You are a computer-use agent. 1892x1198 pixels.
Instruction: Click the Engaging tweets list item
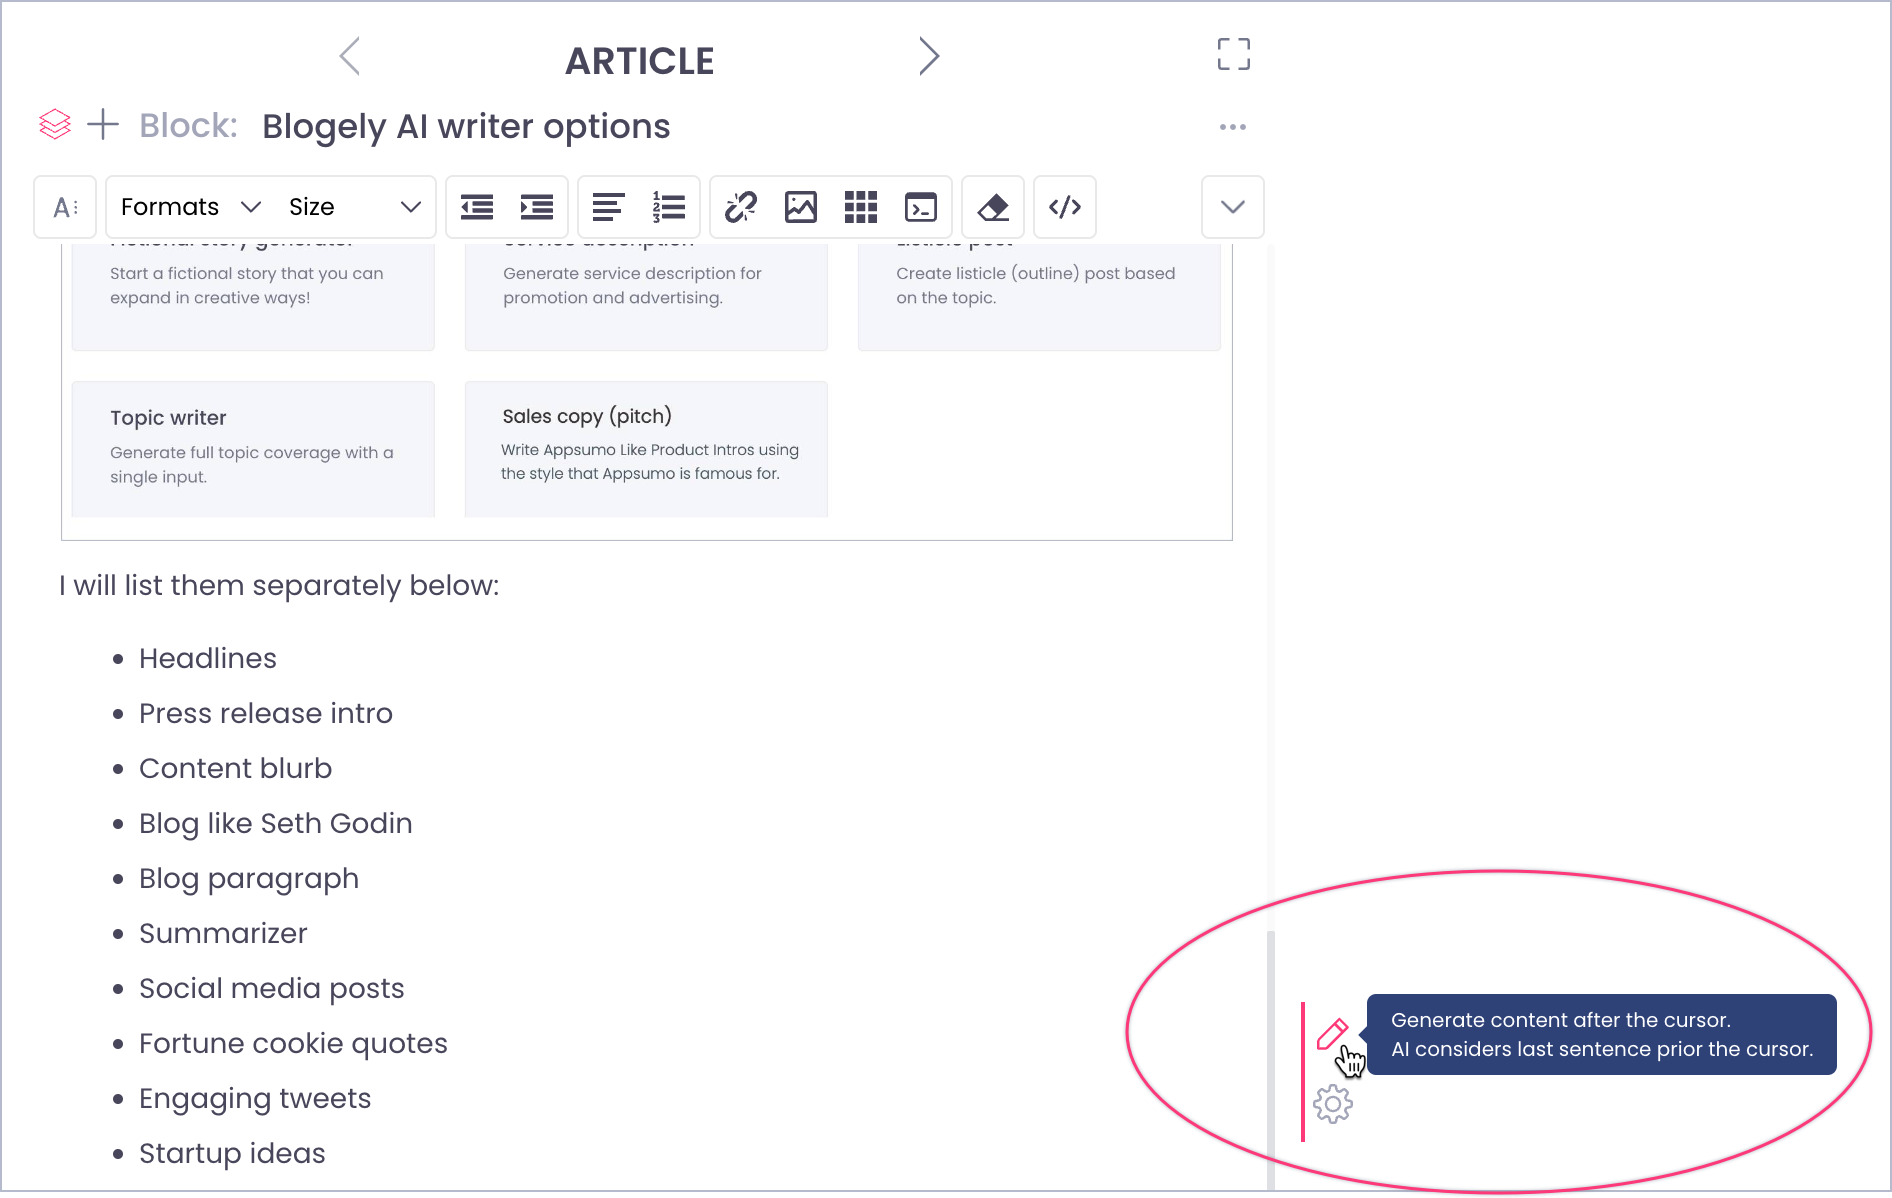click(255, 1098)
